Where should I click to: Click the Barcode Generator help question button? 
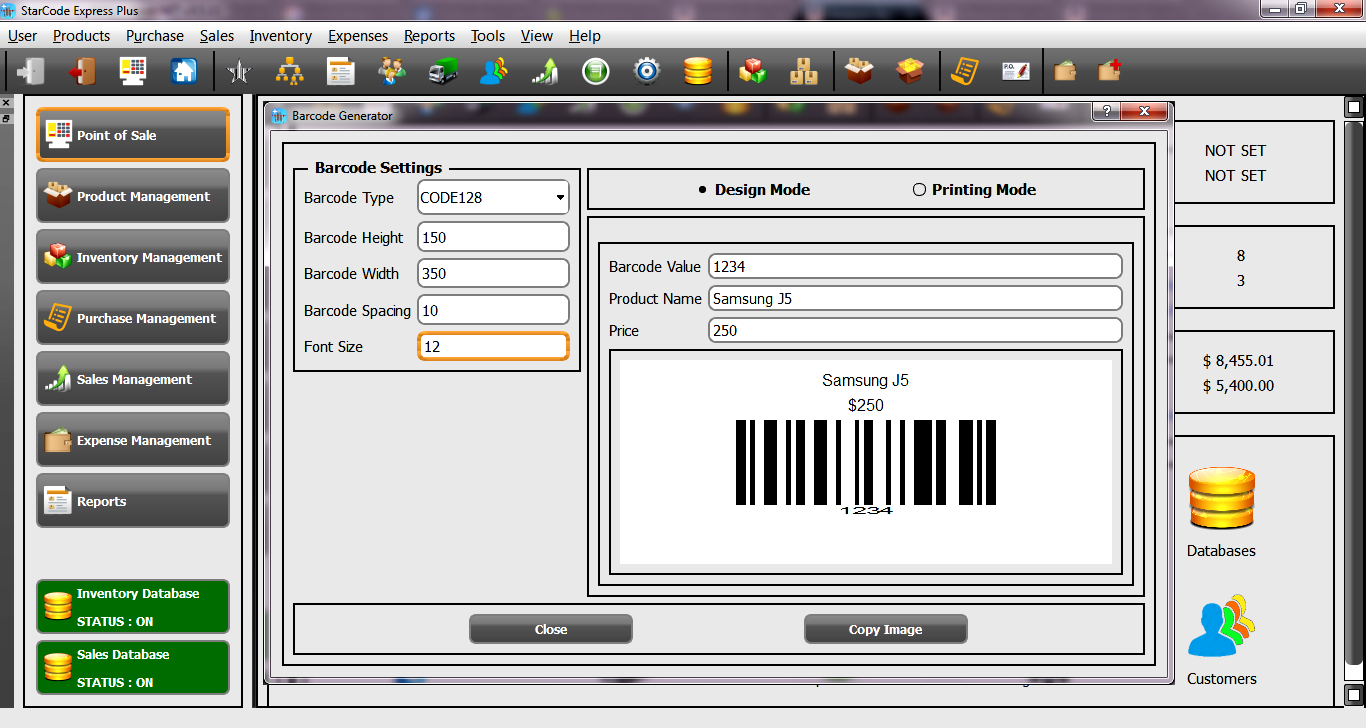[1105, 112]
